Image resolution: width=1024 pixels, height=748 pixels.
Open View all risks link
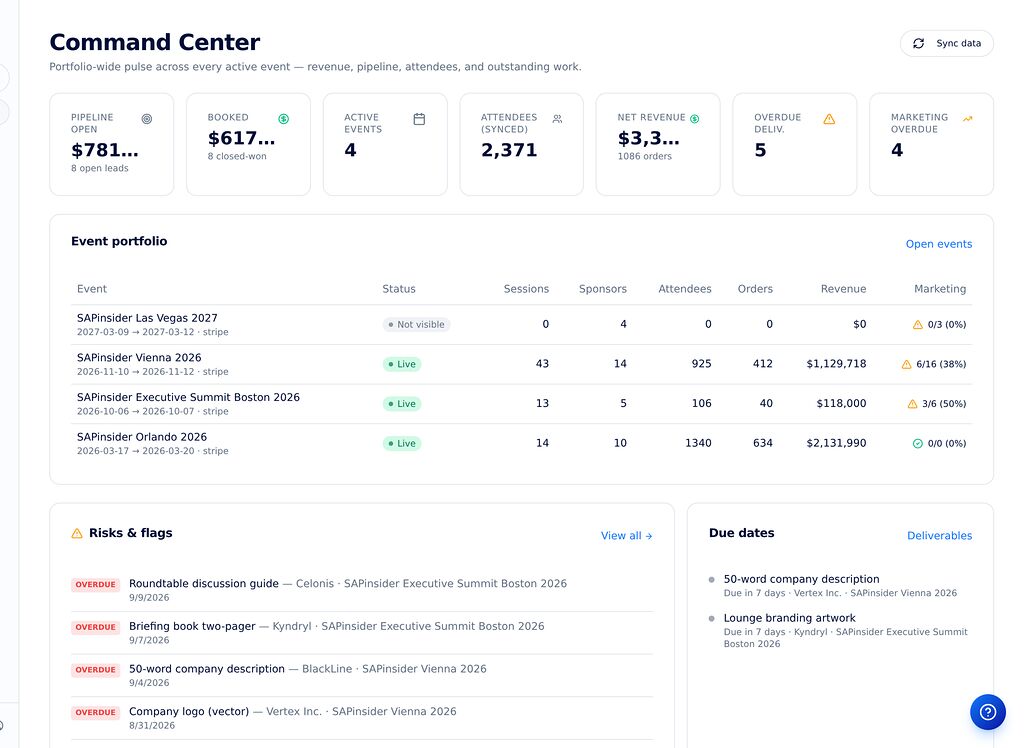pyautogui.click(x=626, y=536)
